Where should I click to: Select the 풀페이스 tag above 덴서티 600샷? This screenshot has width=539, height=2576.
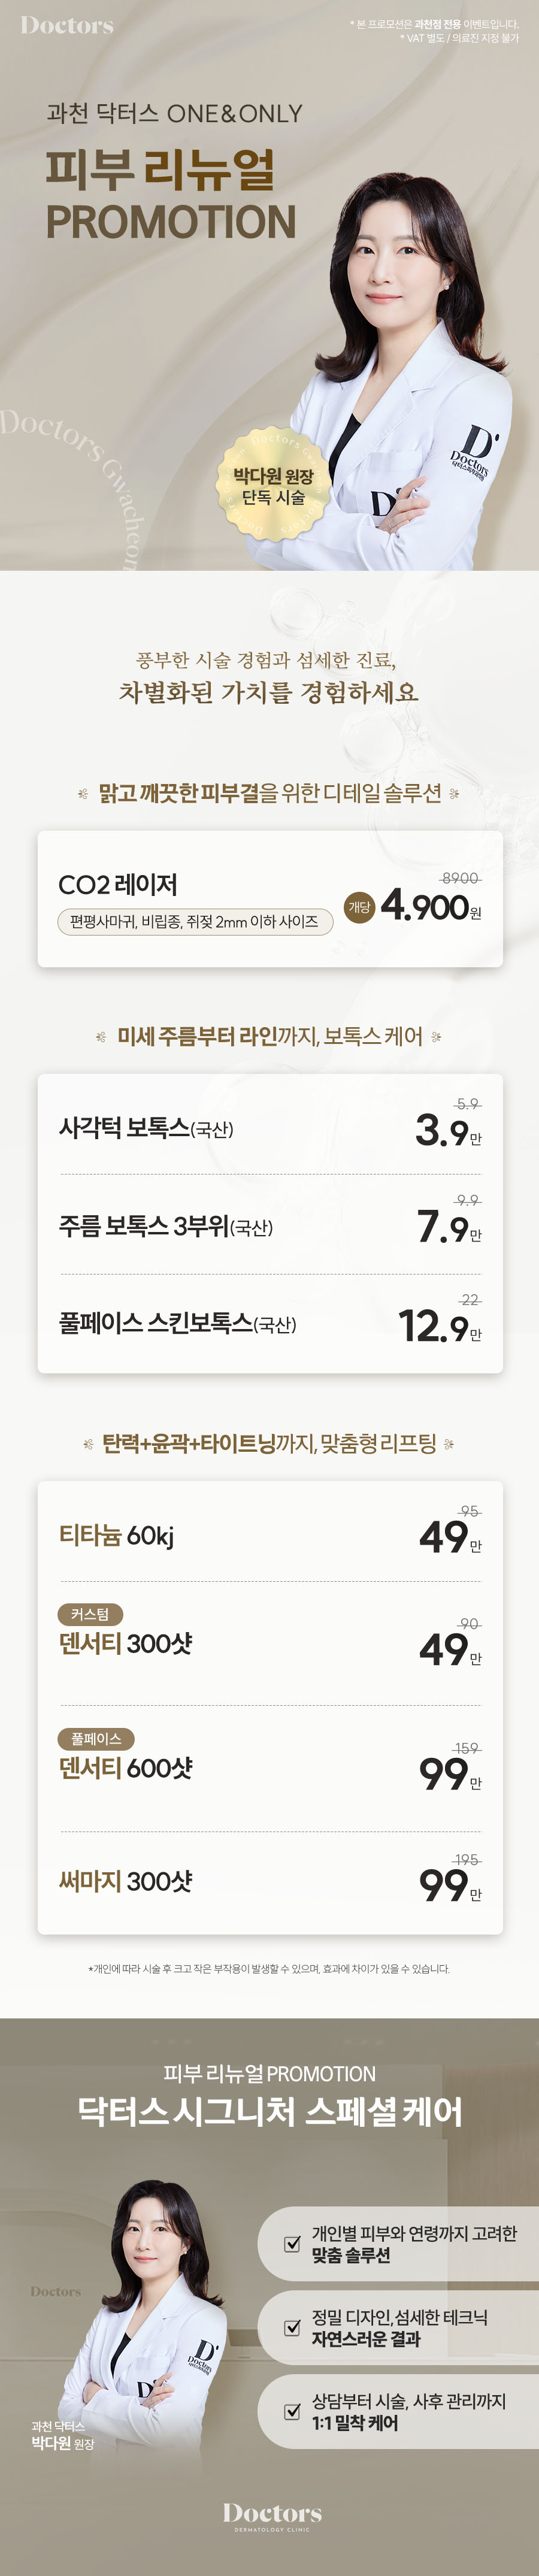click(96, 1739)
